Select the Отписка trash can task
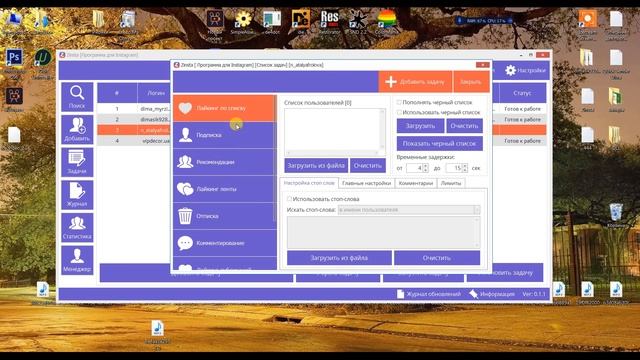This screenshot has width=640, height=360. [224, 216]
